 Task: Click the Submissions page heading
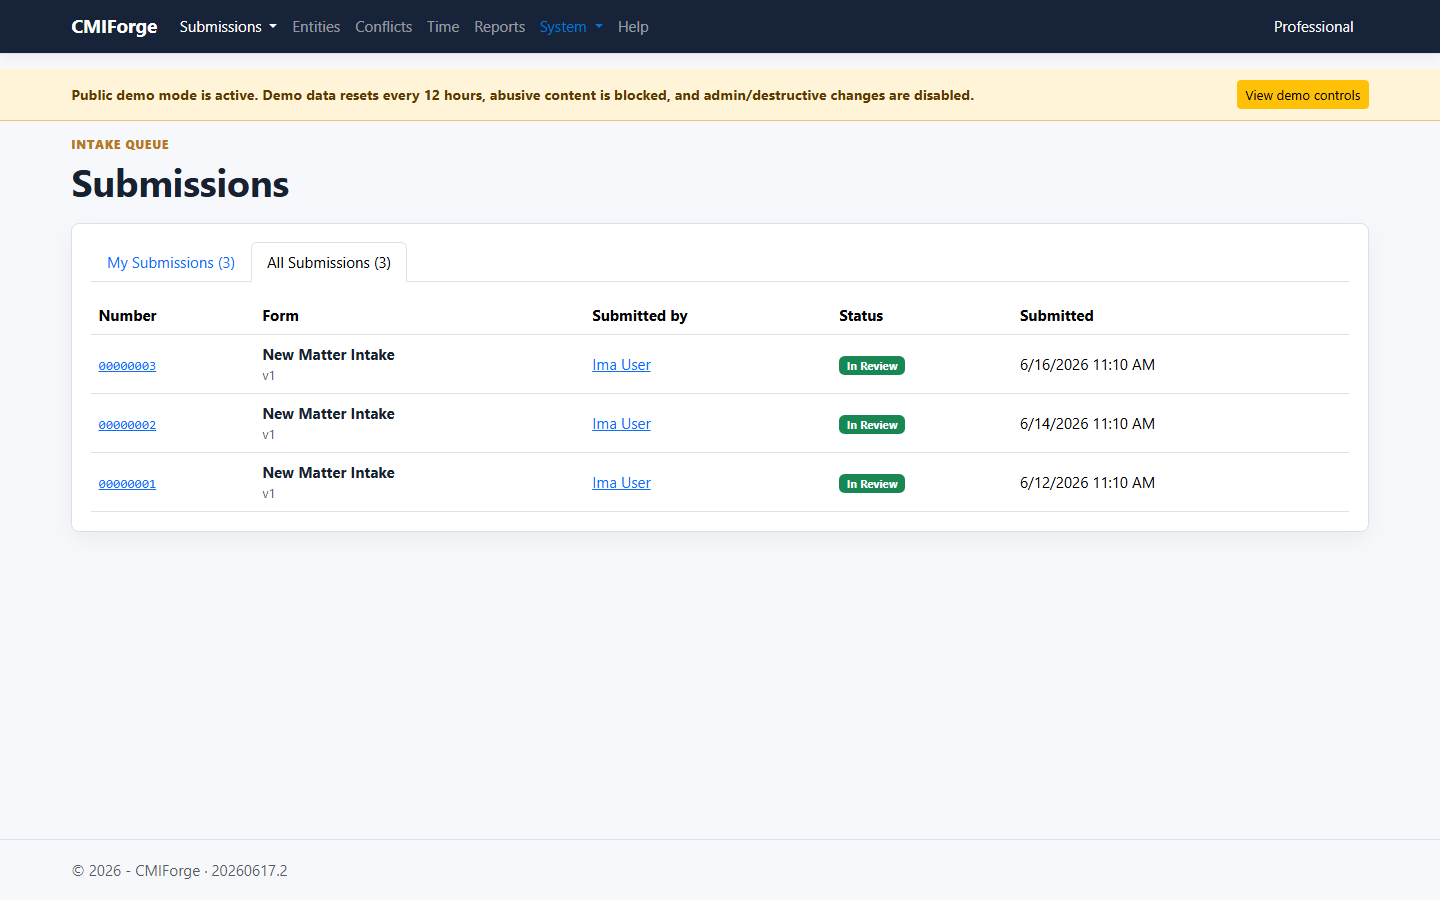[x=180, y=184]
